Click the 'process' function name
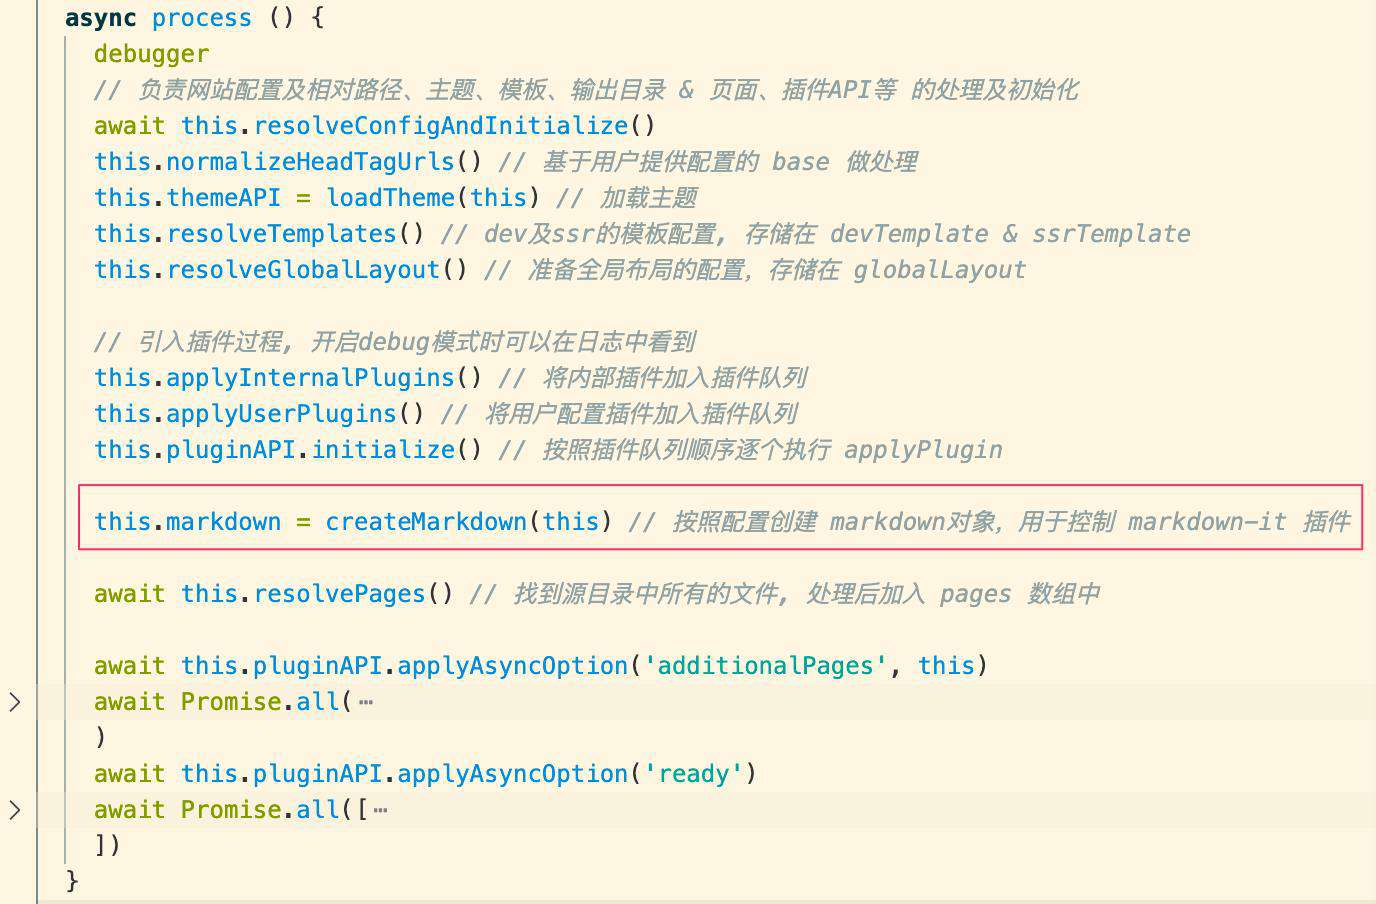The image size is (1376, 904). pos(202,18)
